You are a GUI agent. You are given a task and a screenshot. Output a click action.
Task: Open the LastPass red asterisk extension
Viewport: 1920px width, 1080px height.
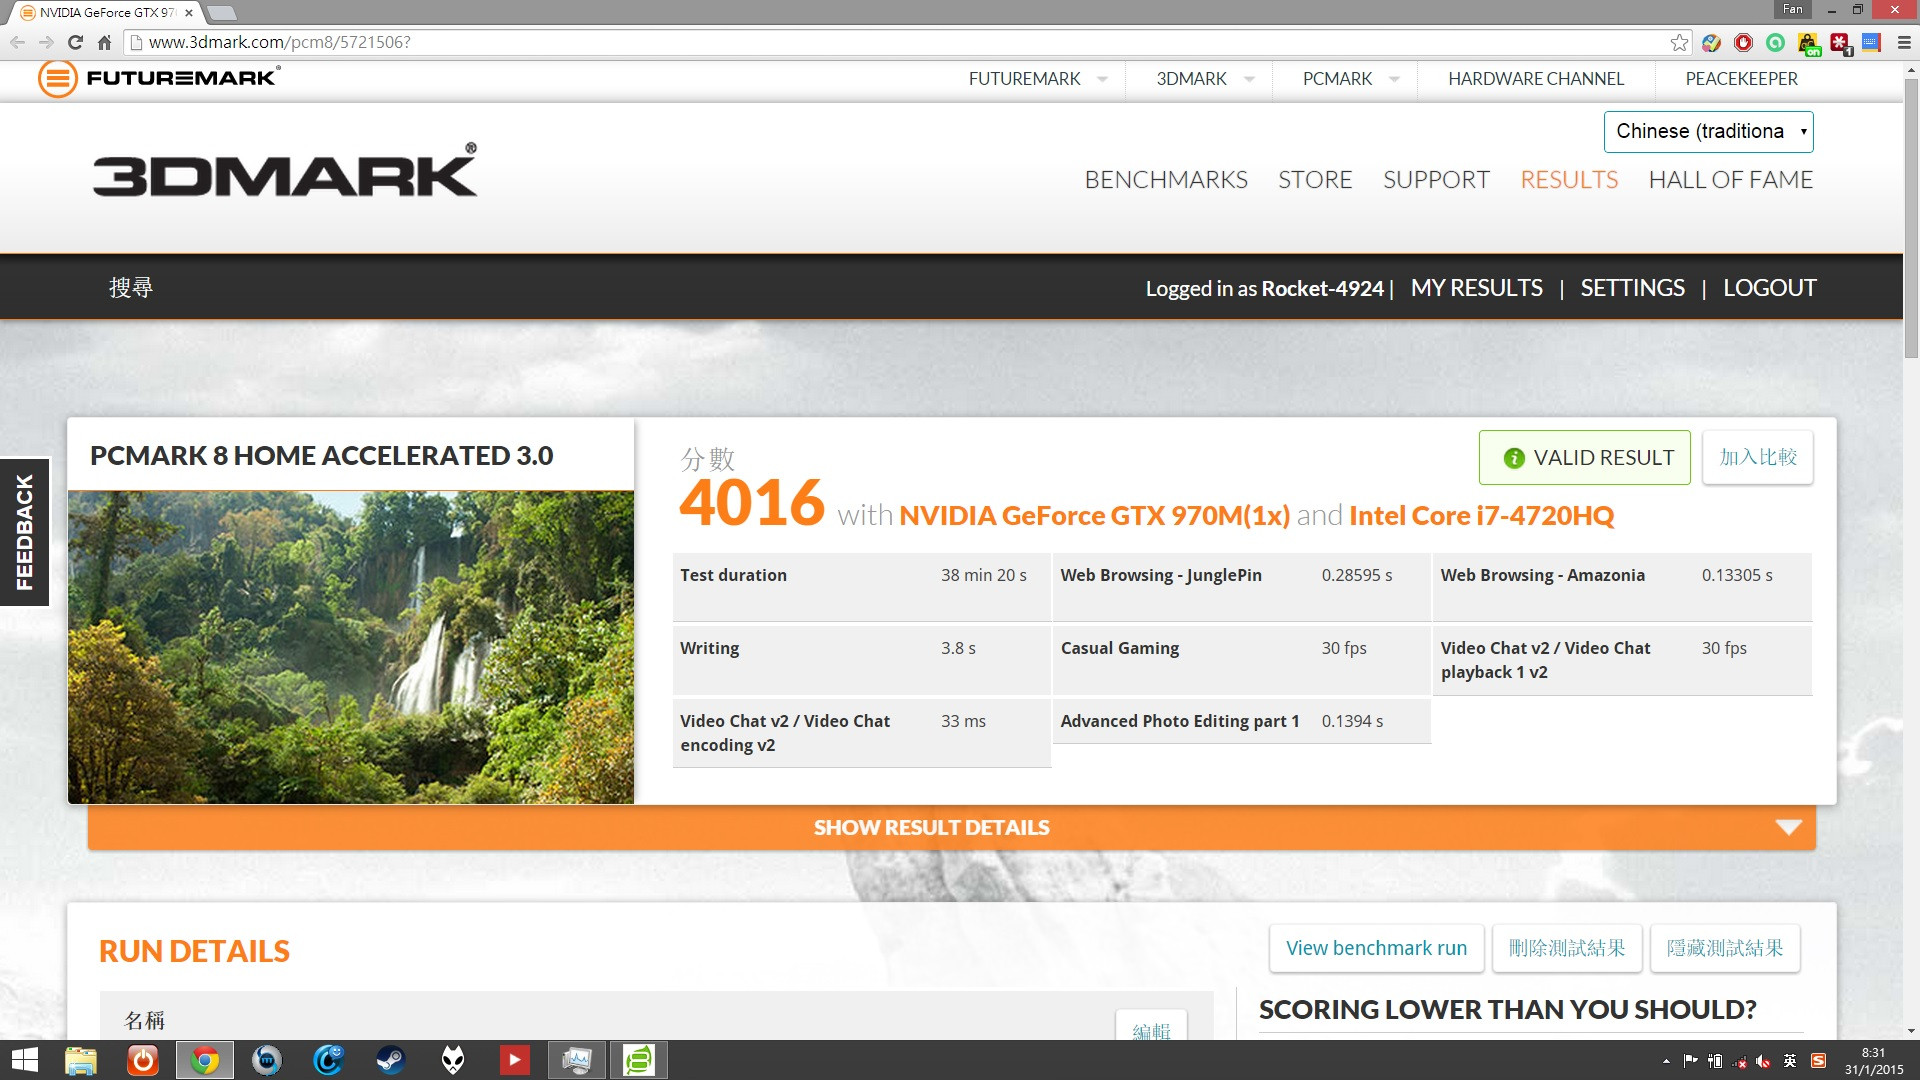[1840, 43]
